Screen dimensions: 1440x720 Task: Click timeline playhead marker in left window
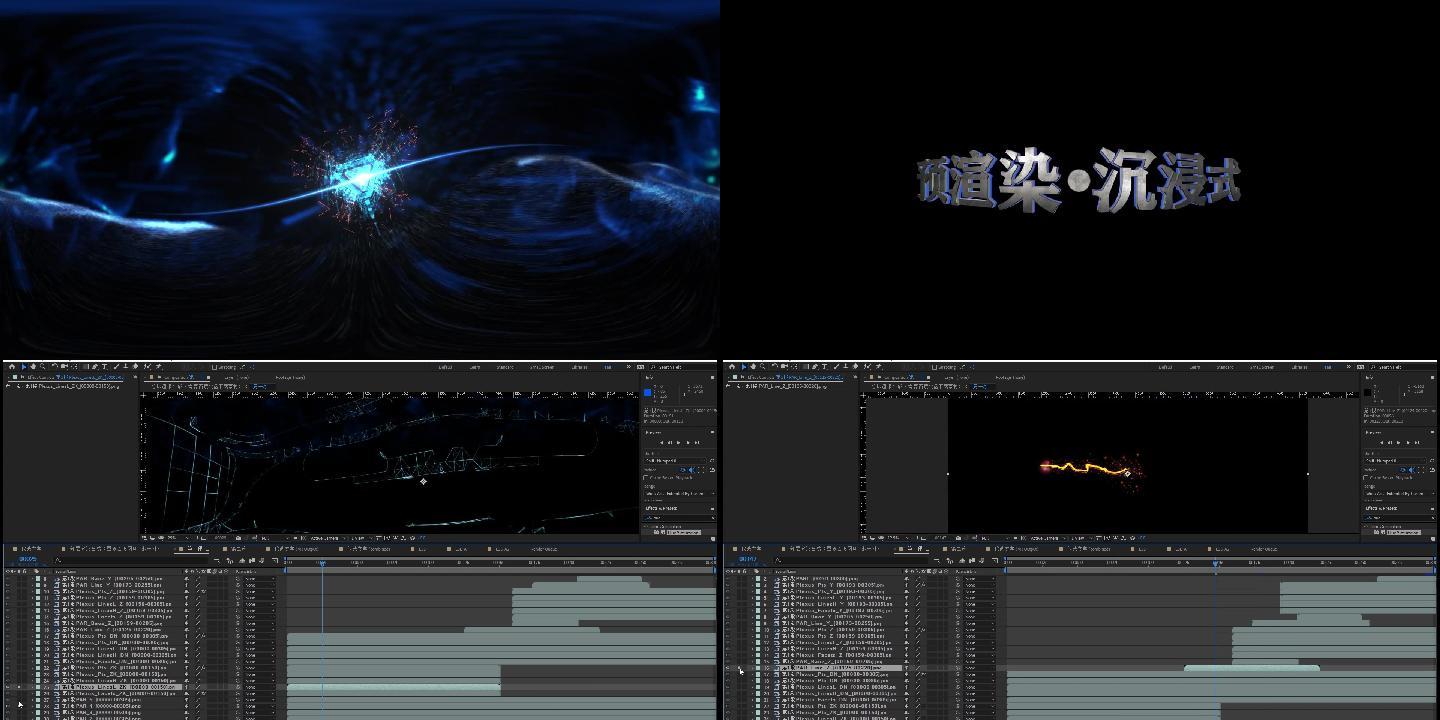(322, 564)
